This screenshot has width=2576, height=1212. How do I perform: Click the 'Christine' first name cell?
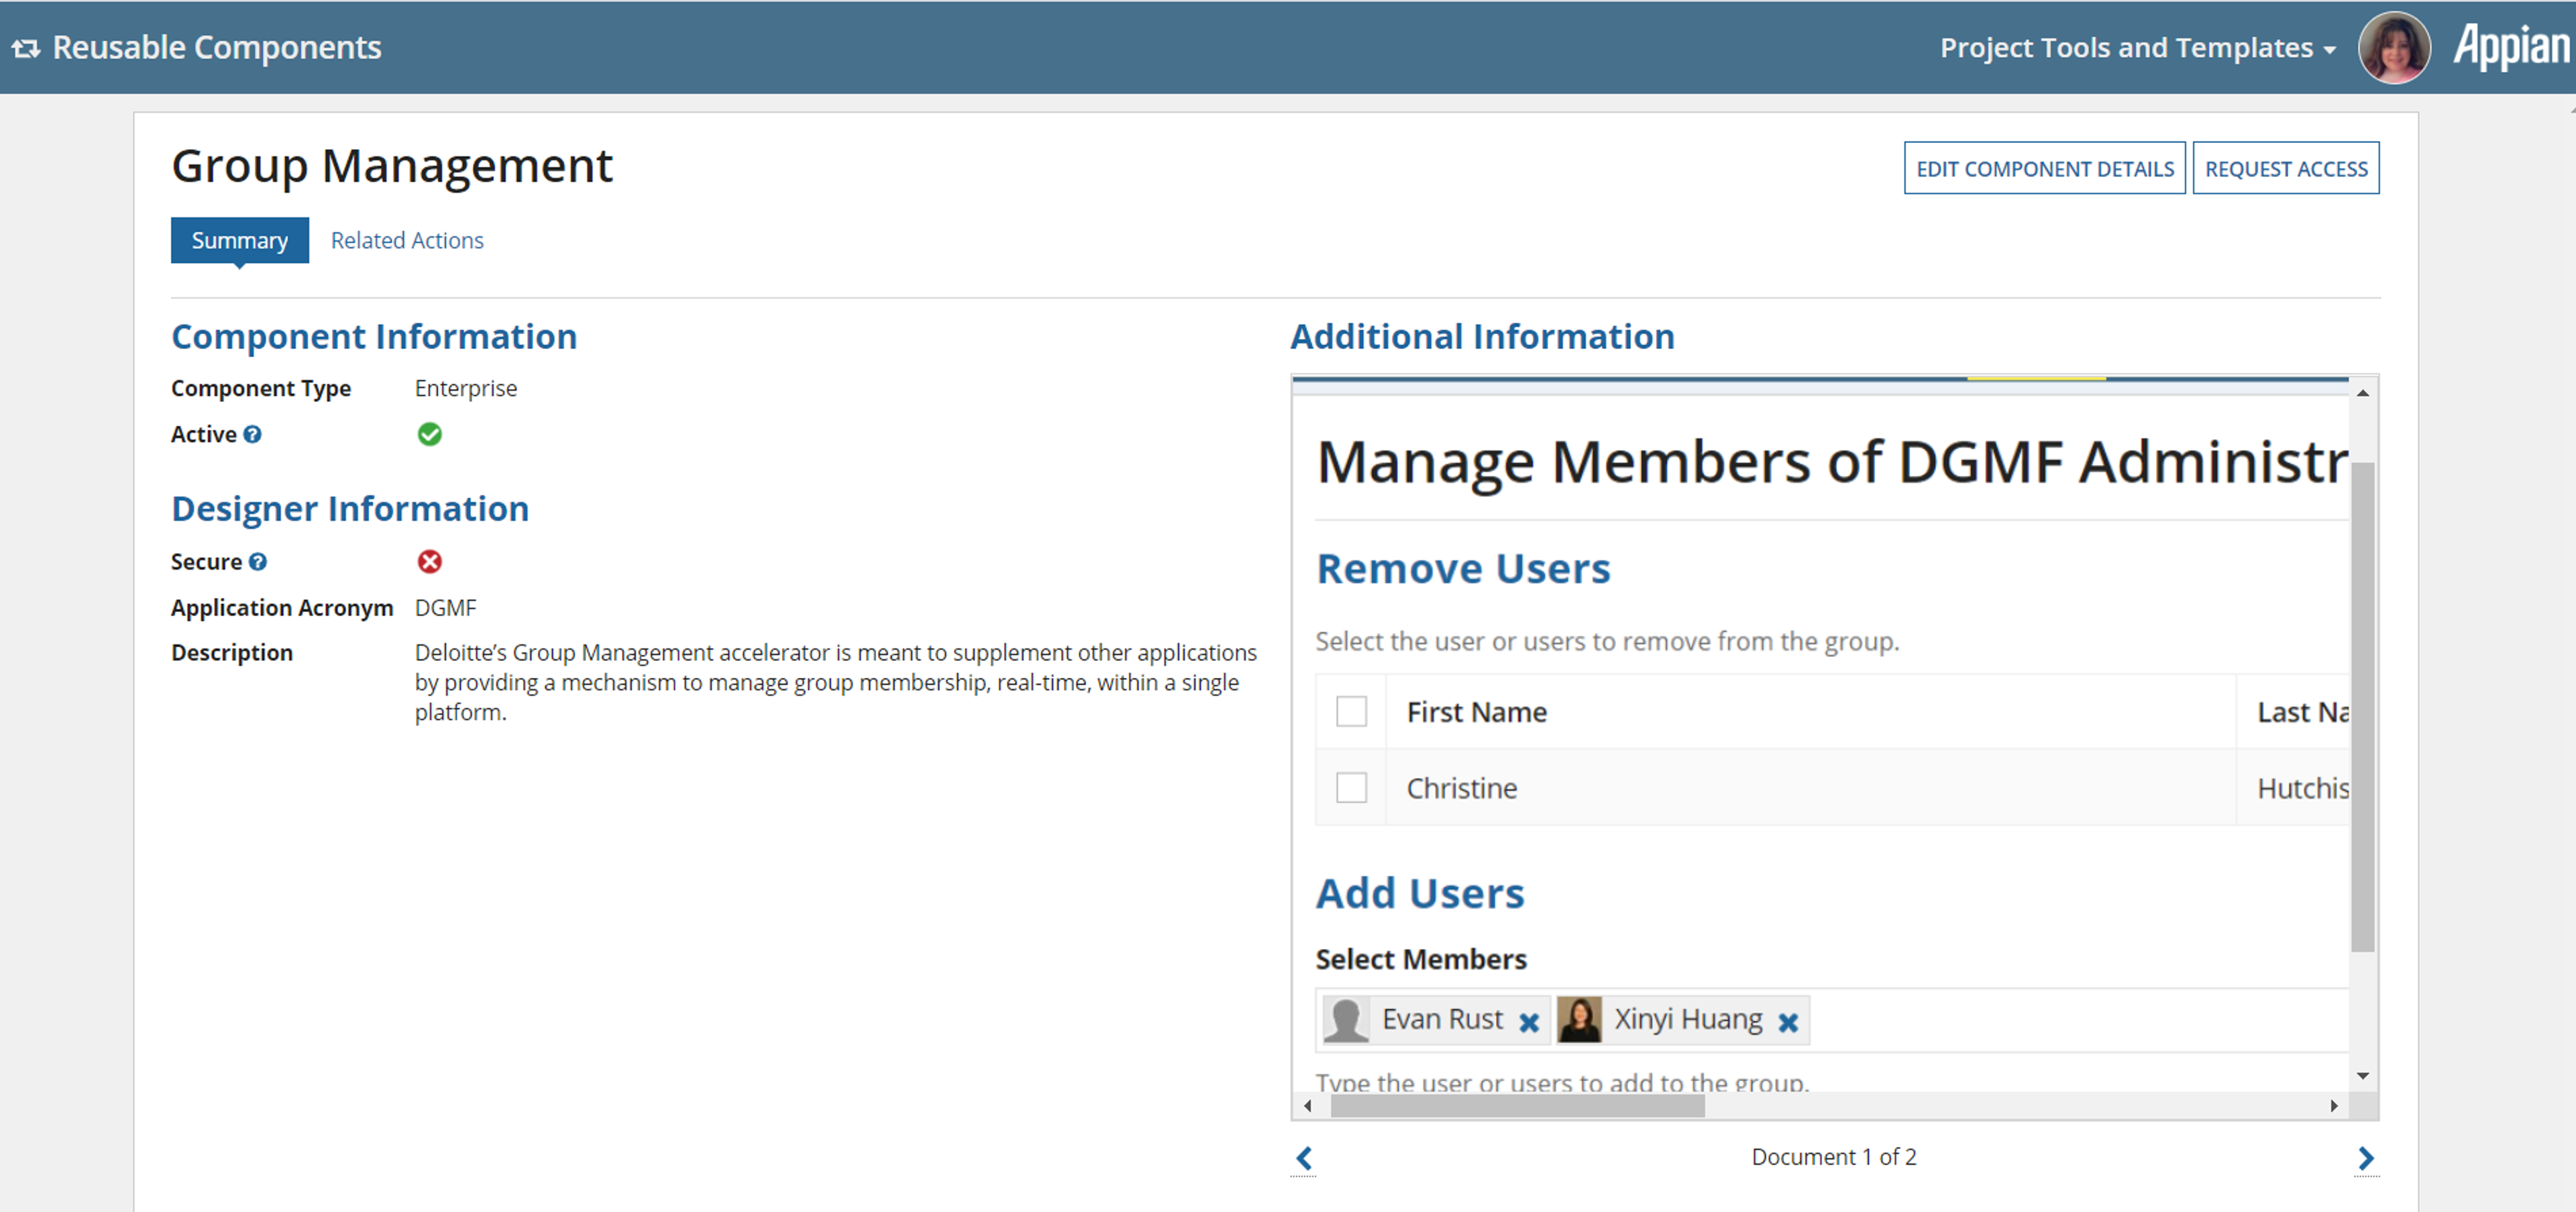point(1462,788)
